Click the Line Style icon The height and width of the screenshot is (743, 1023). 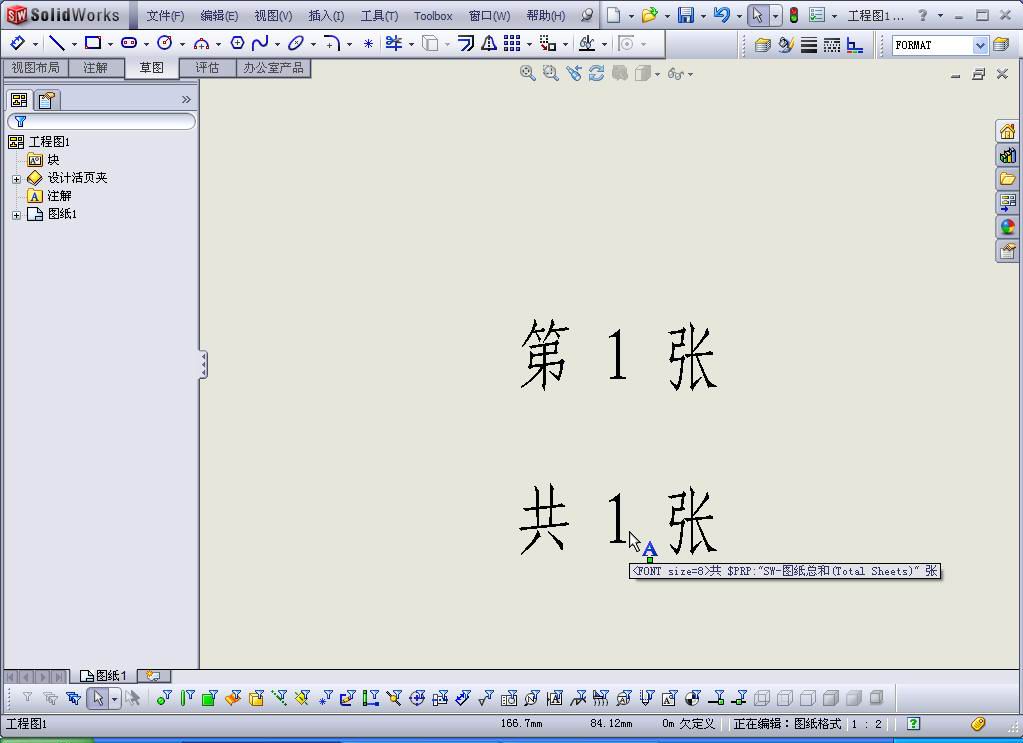(x=832, y=45)
